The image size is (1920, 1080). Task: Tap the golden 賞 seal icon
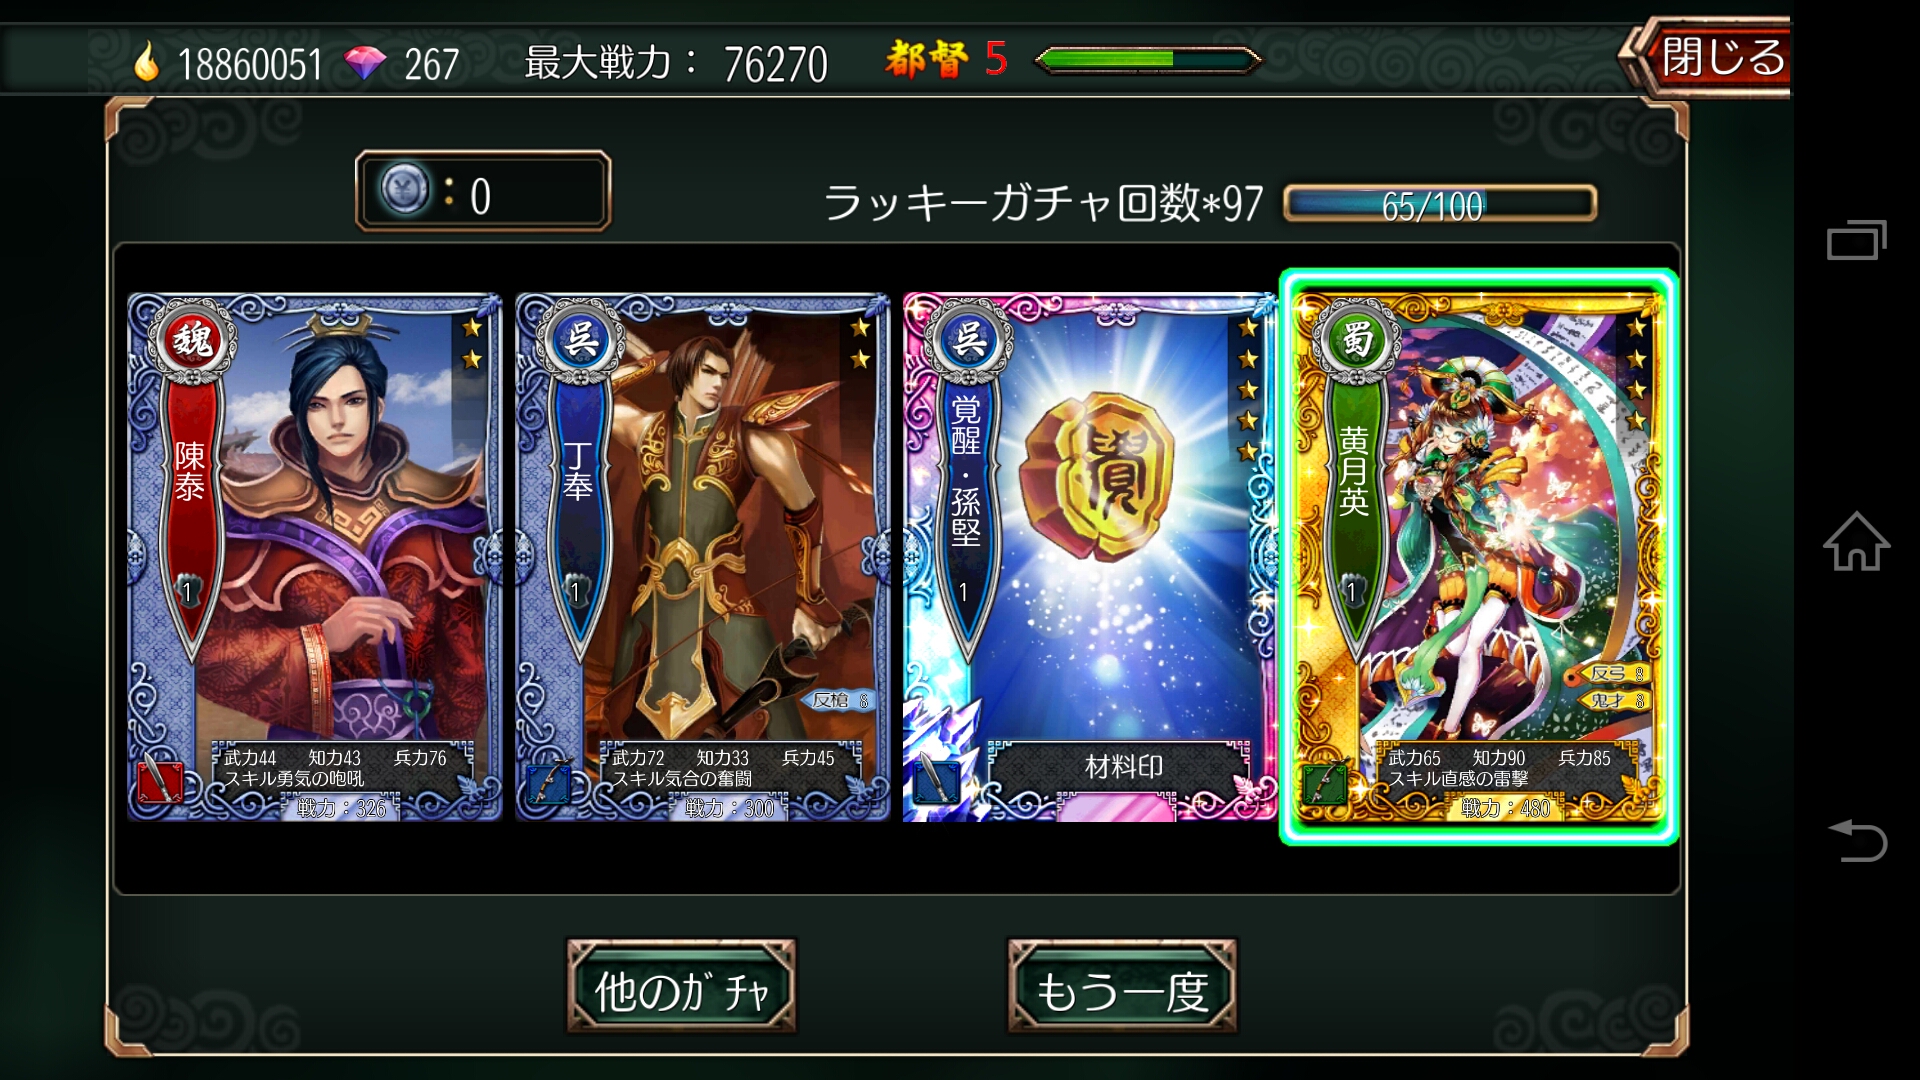[1095, 476]
